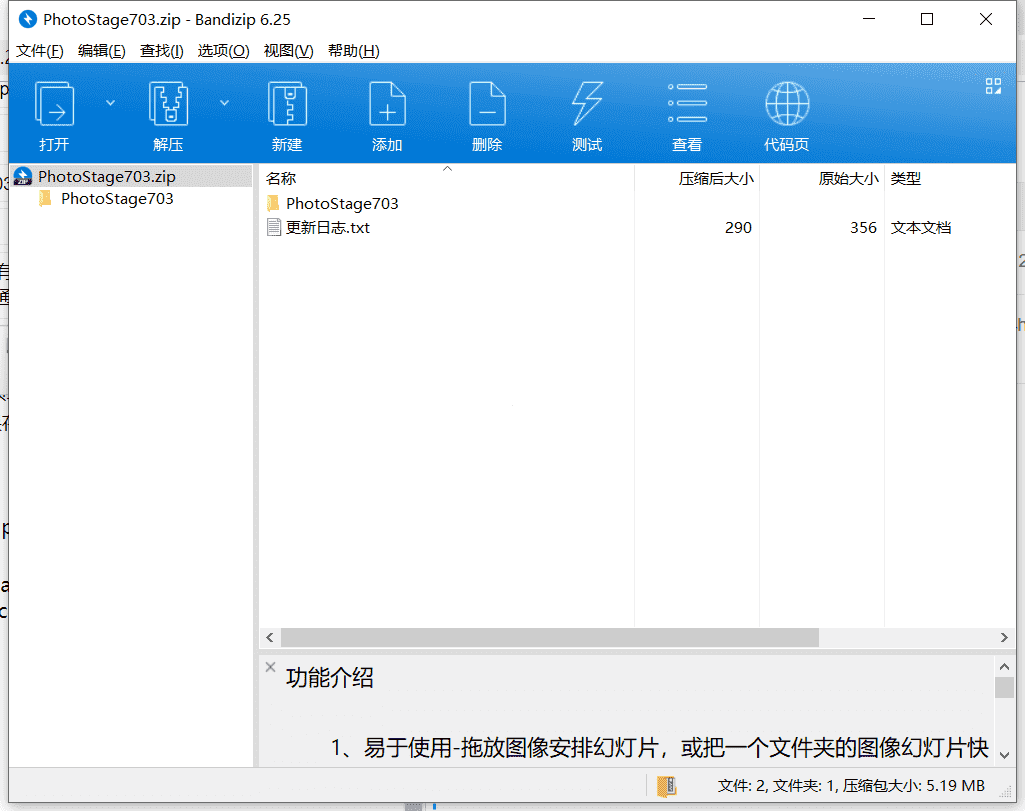
Task: Close the comment panel with X
Action: (270, 667)
